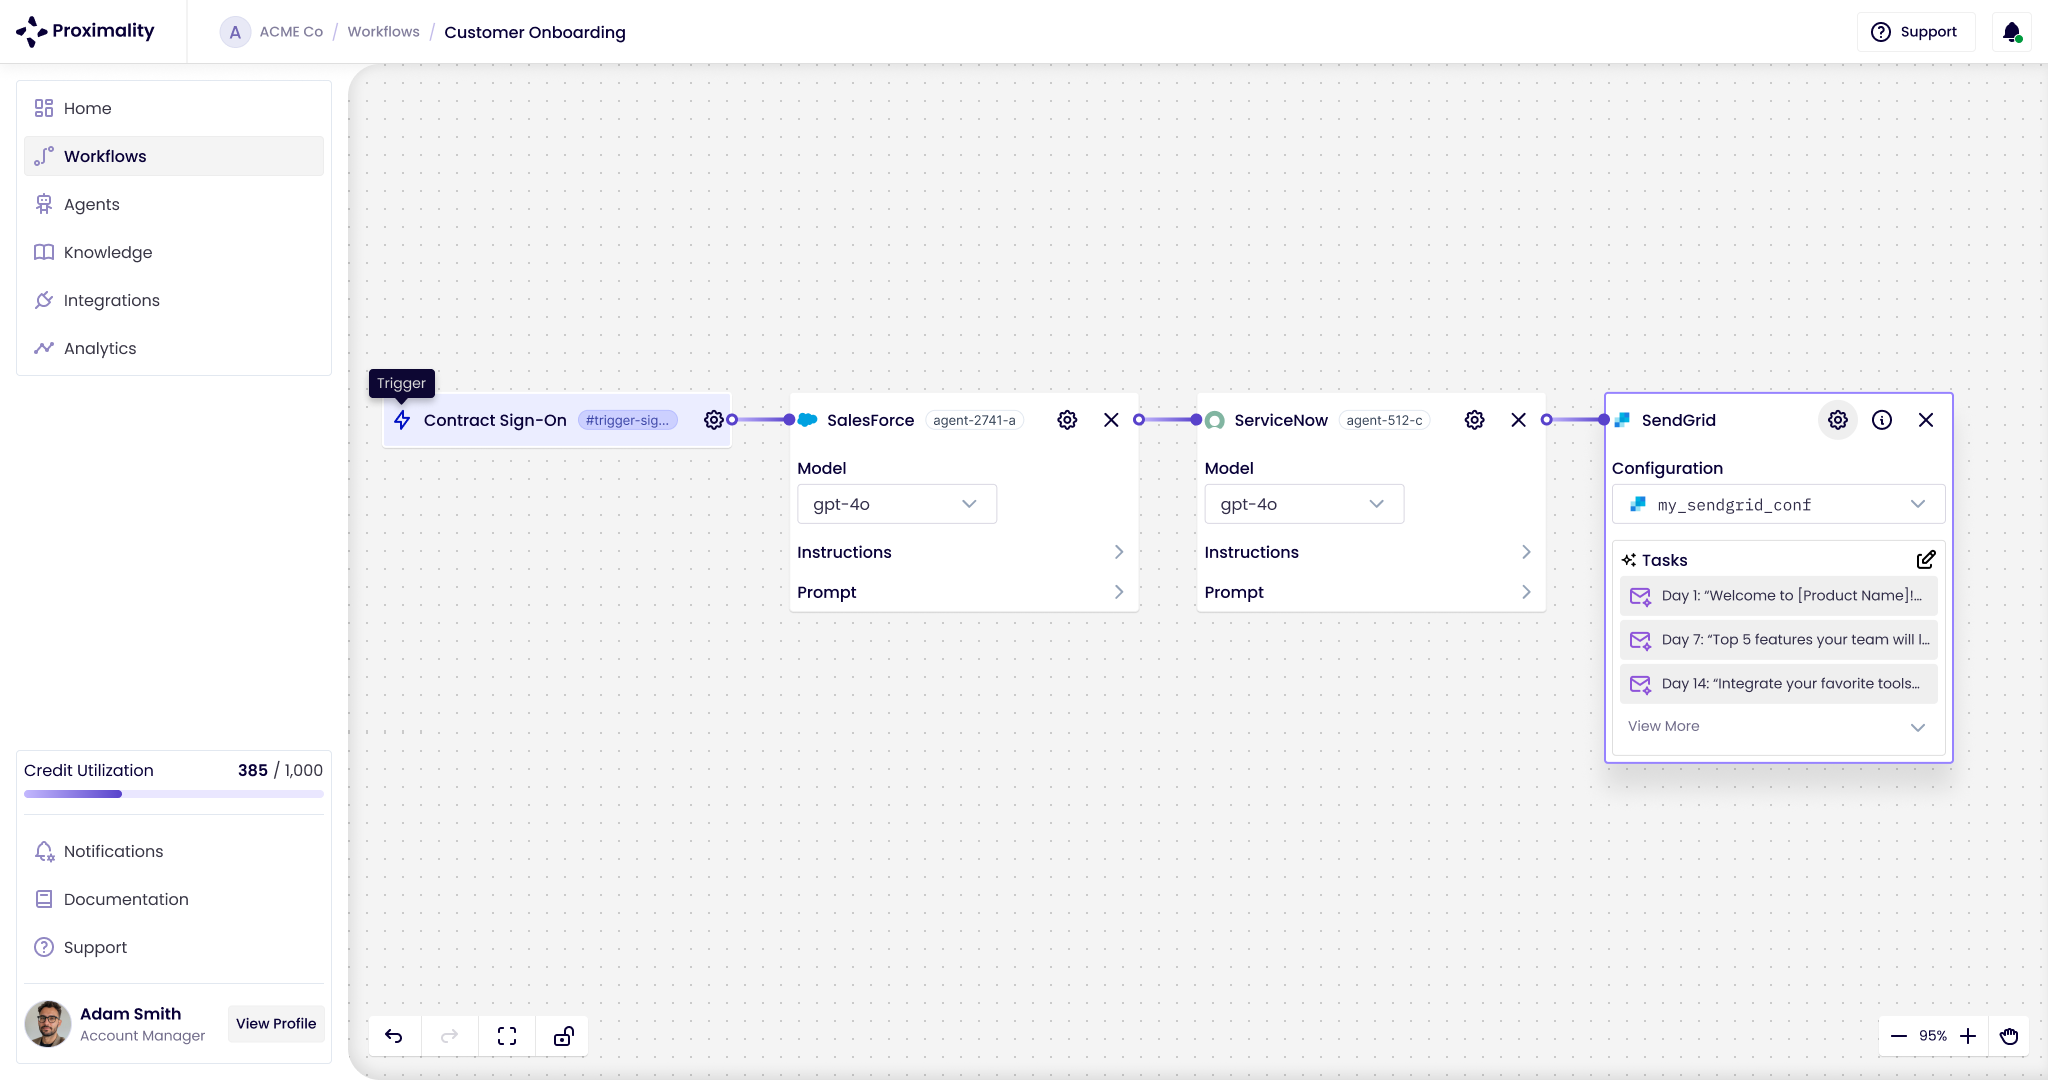Screen dimensions: 2048x1080
Task: Click the undo arrow in canvas toolbar
Action: click(394, 1036)
